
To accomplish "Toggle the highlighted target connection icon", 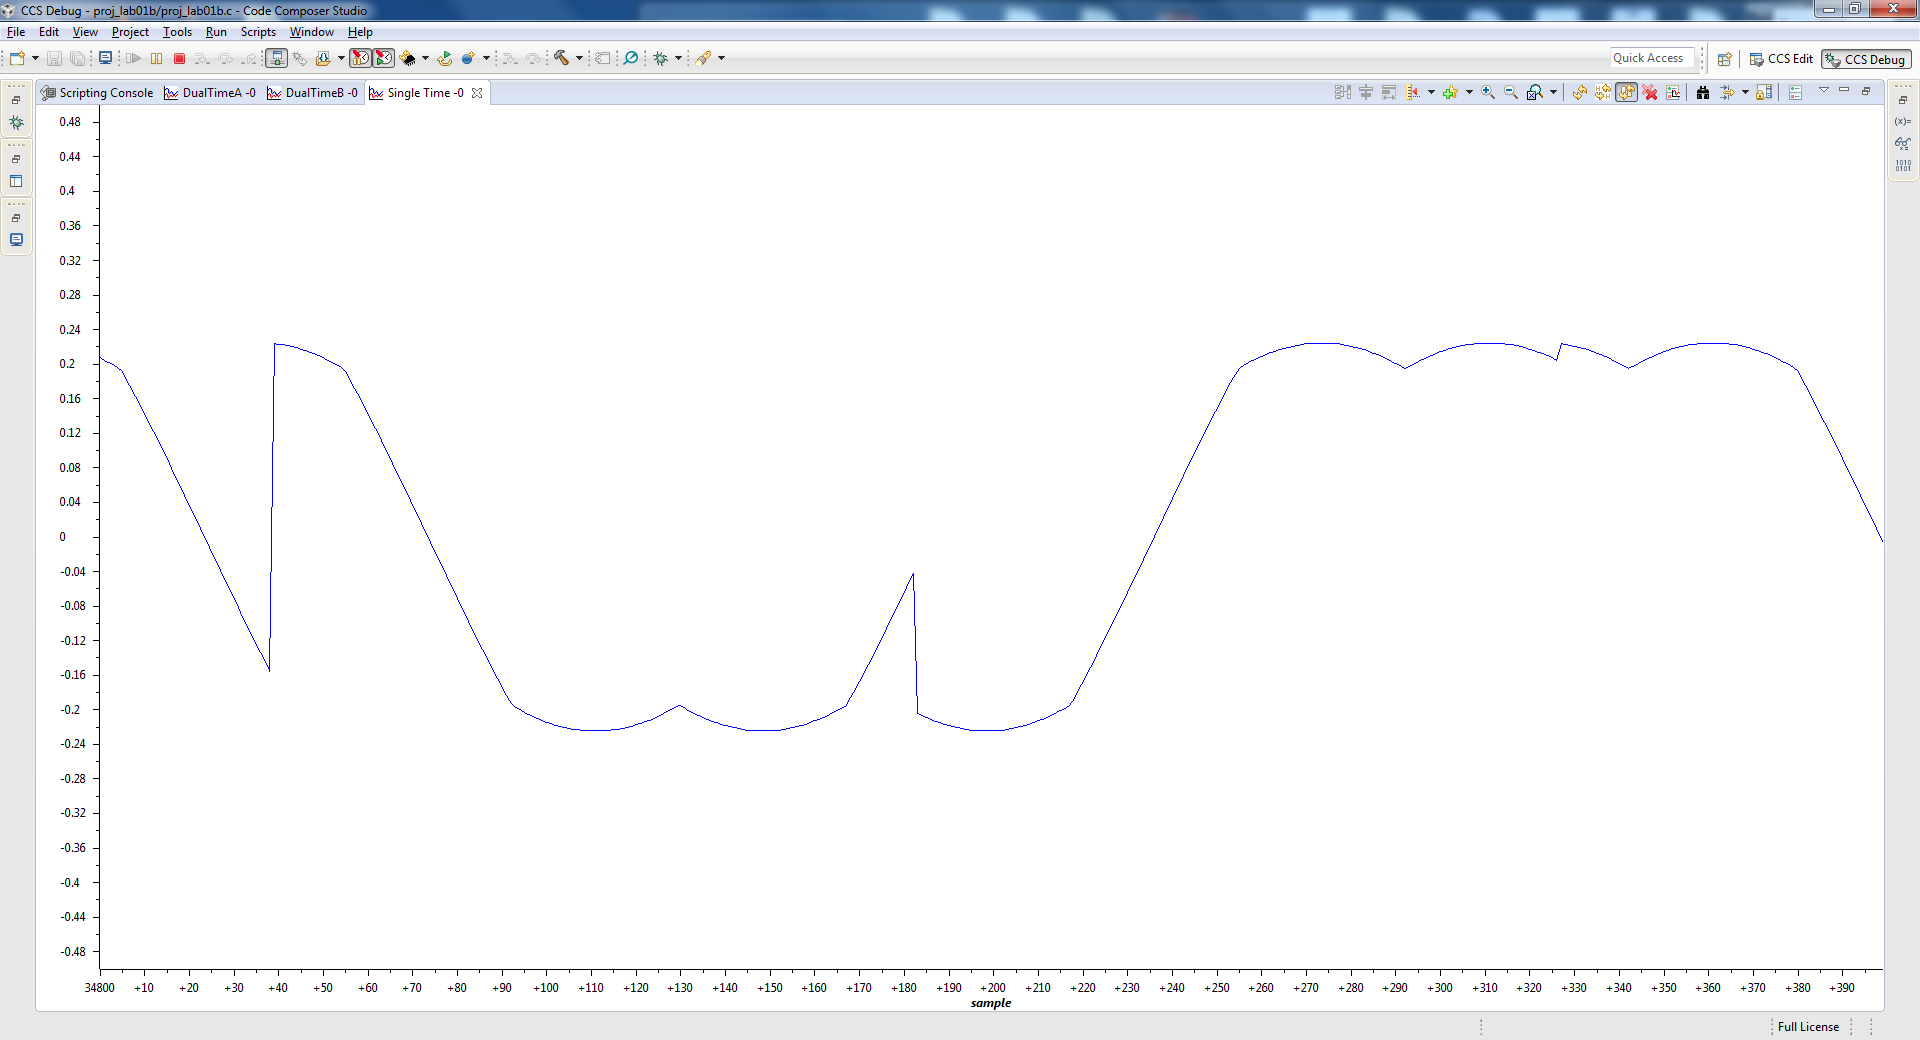I will [277, 58].
